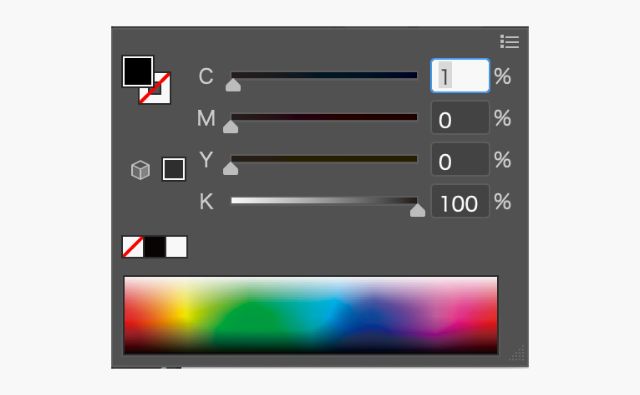This screenshot has height=395, width=640.
Task: Open the Color panel flyout menu
Action: pos(509,42)
